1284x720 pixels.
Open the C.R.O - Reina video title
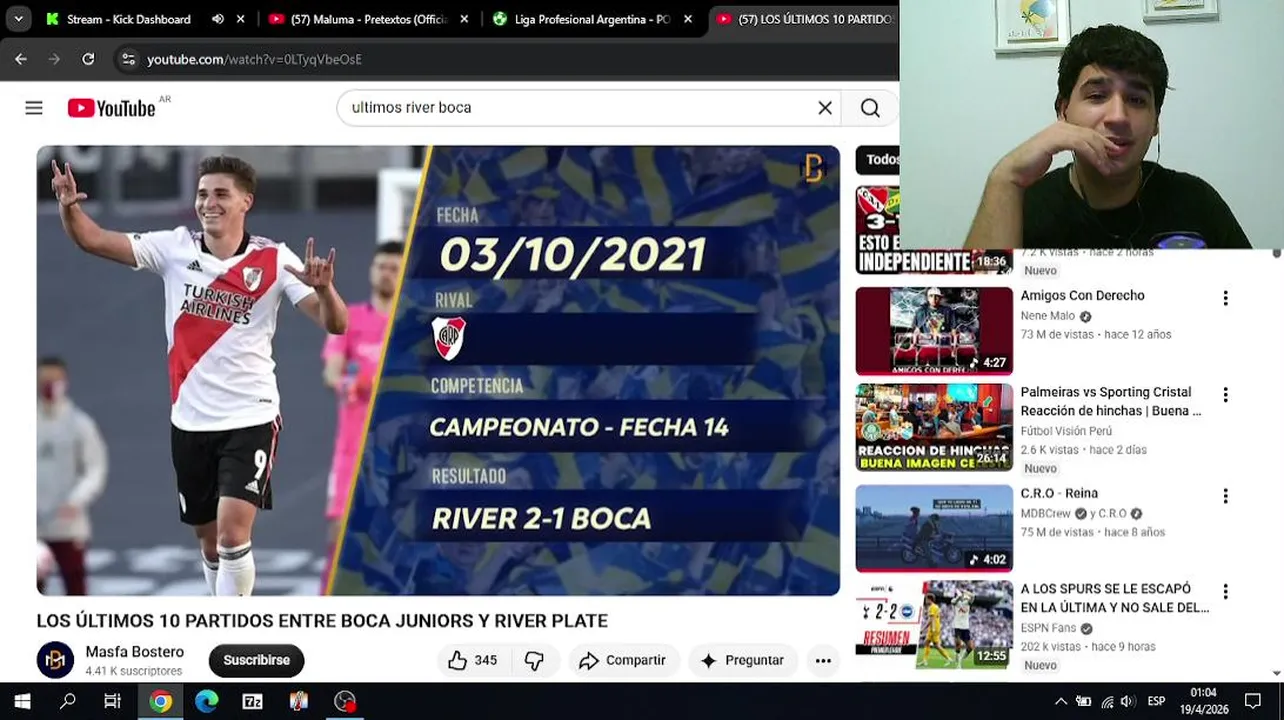1059,493
